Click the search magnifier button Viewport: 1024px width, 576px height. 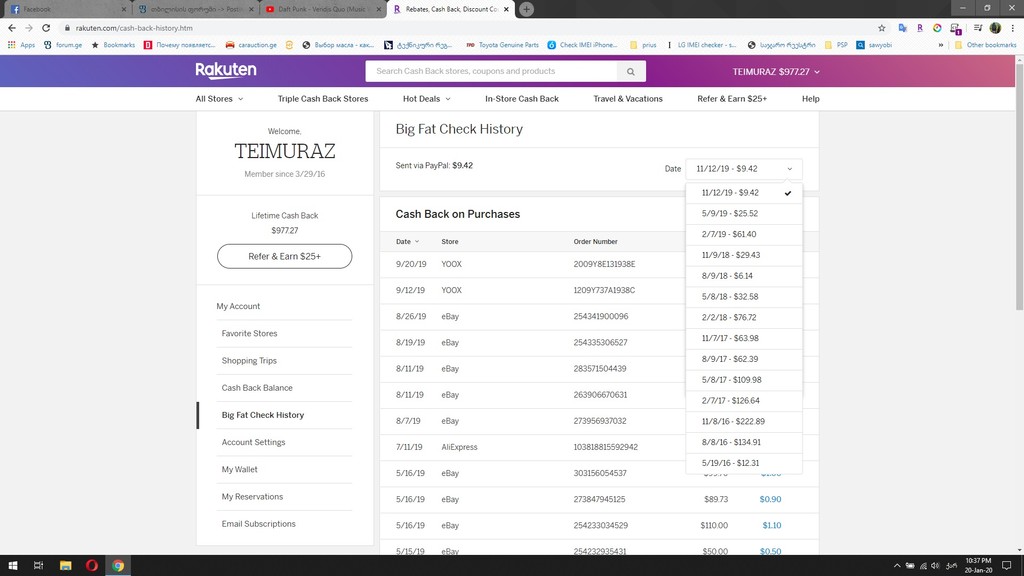631,71
